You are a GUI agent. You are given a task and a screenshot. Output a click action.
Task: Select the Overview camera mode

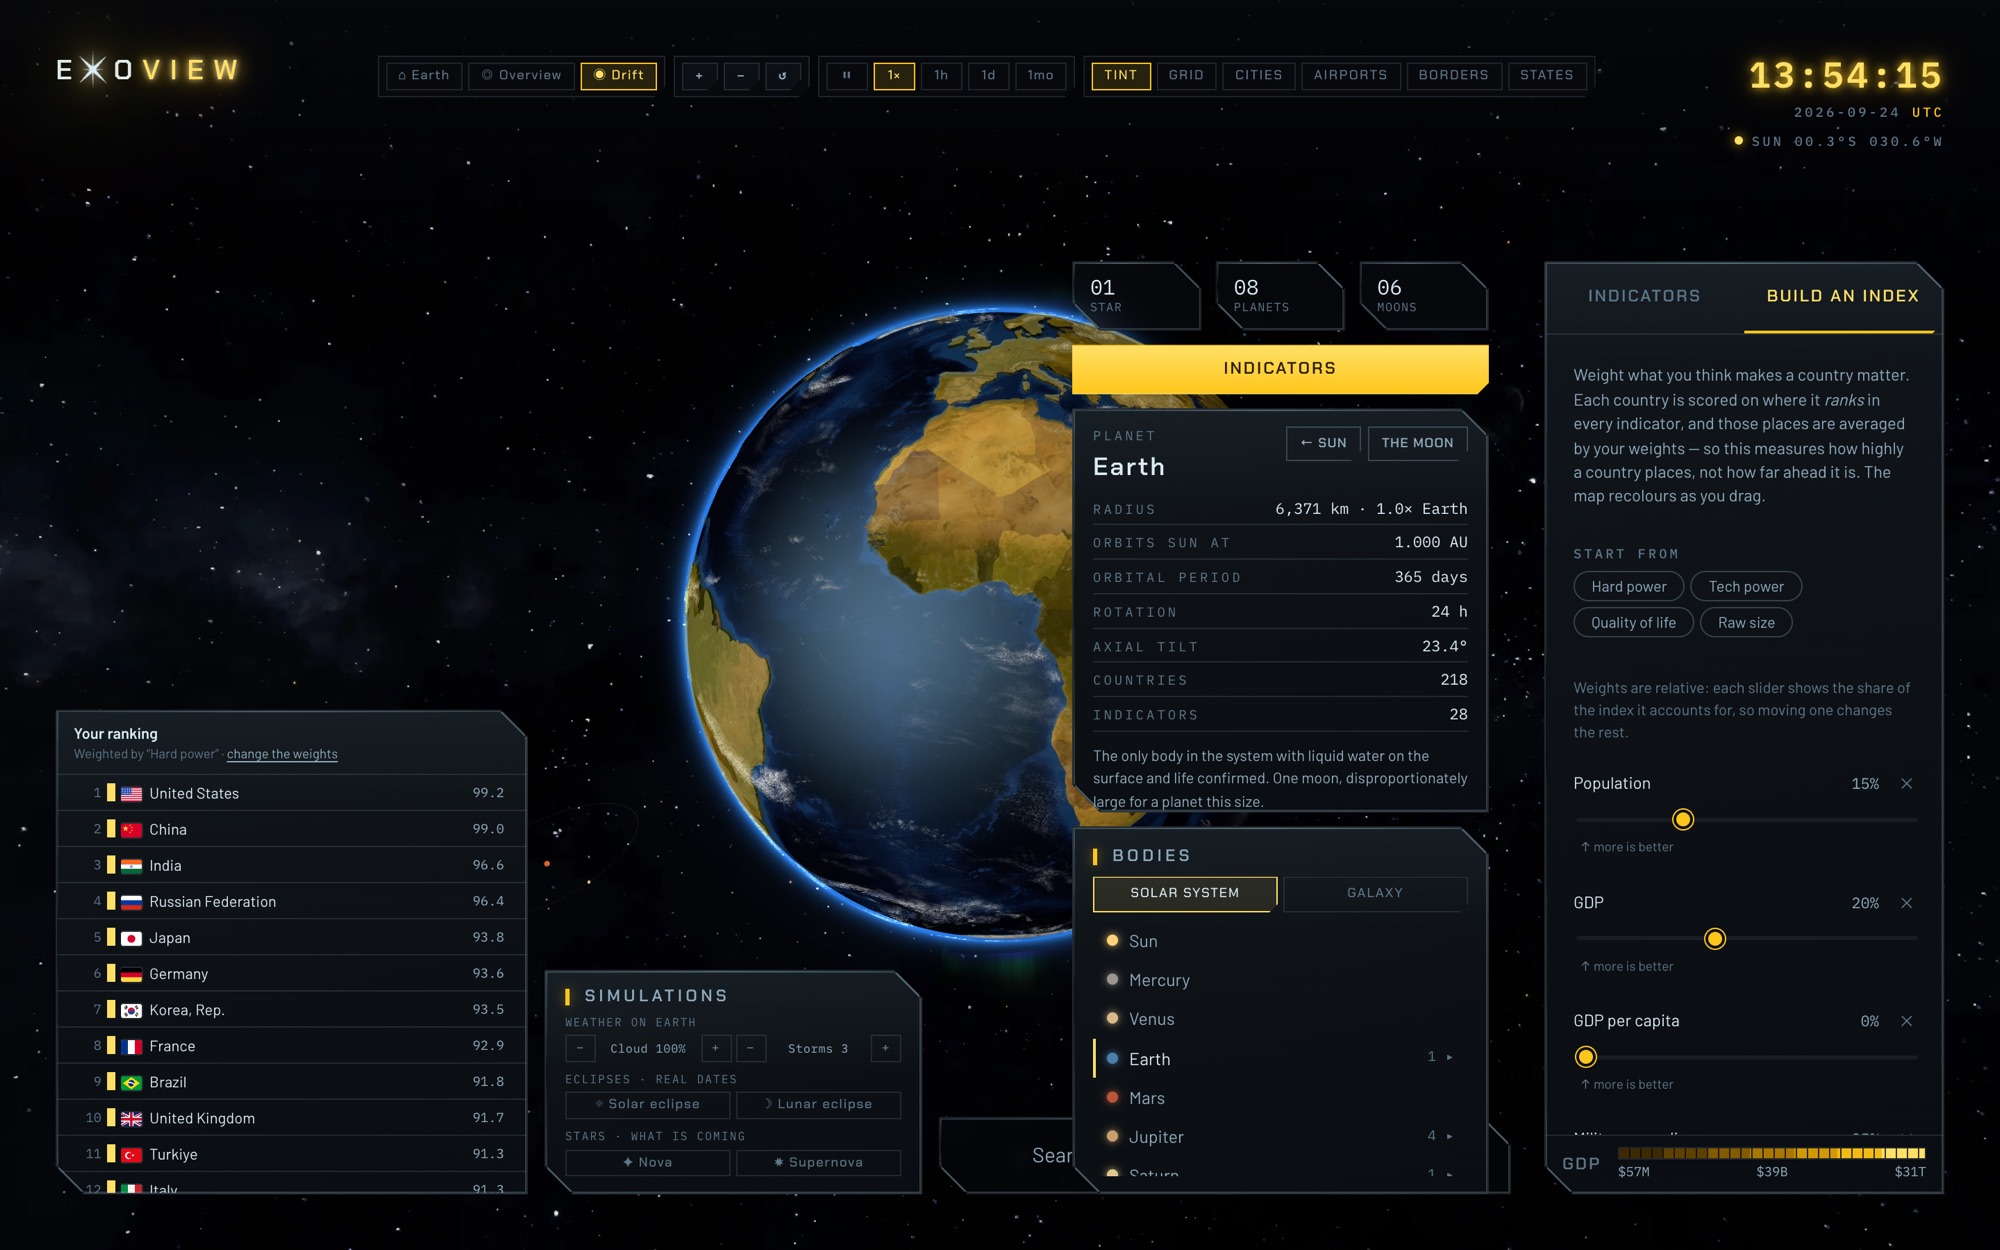tap(522, 76)
